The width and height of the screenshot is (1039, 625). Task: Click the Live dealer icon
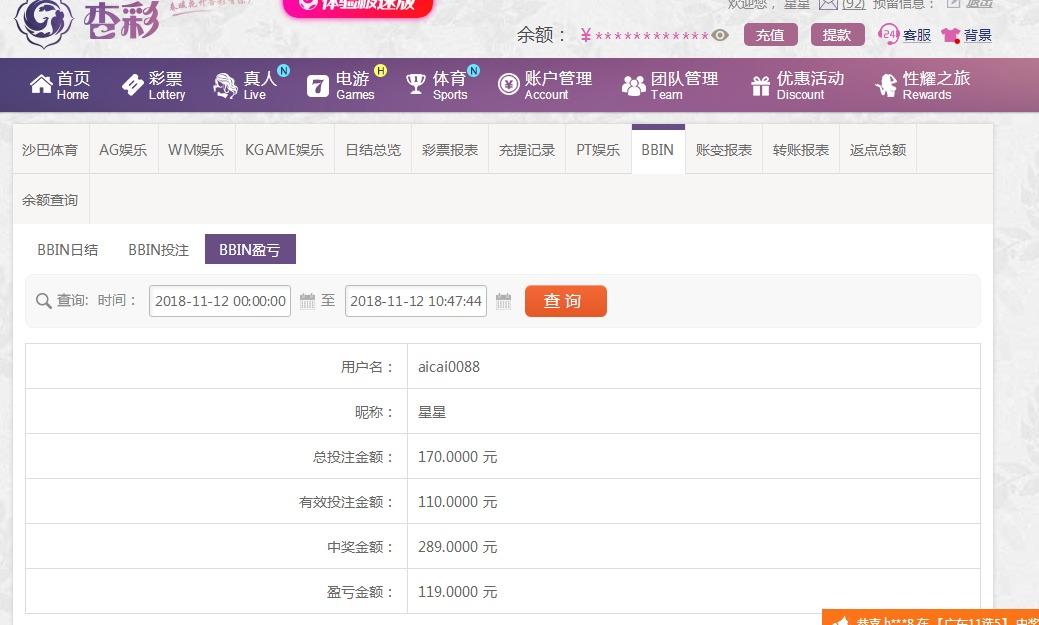(x=226, y=85)
